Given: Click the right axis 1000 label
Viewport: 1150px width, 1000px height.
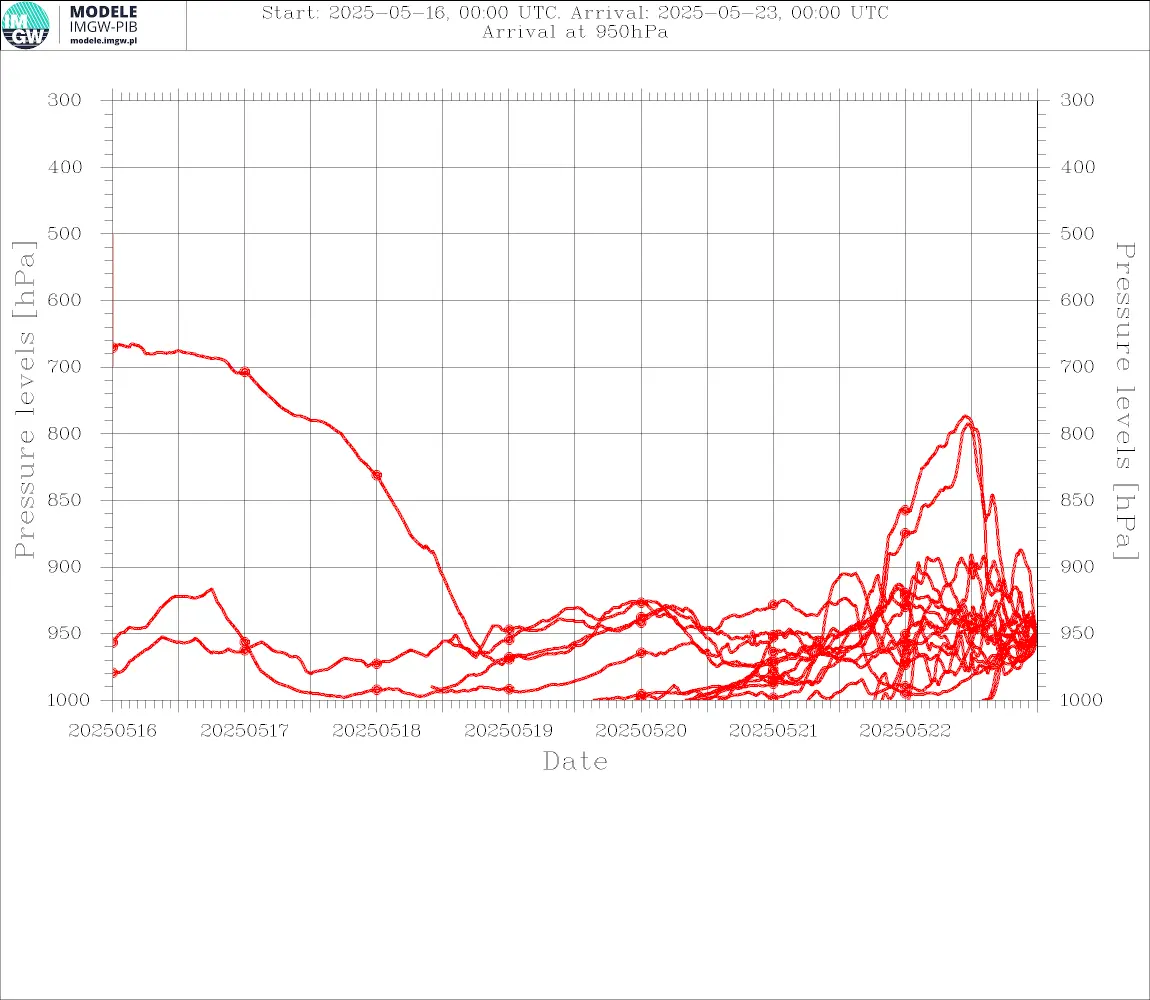Looking at the screenshot, I should click(x=1081, y=700).
